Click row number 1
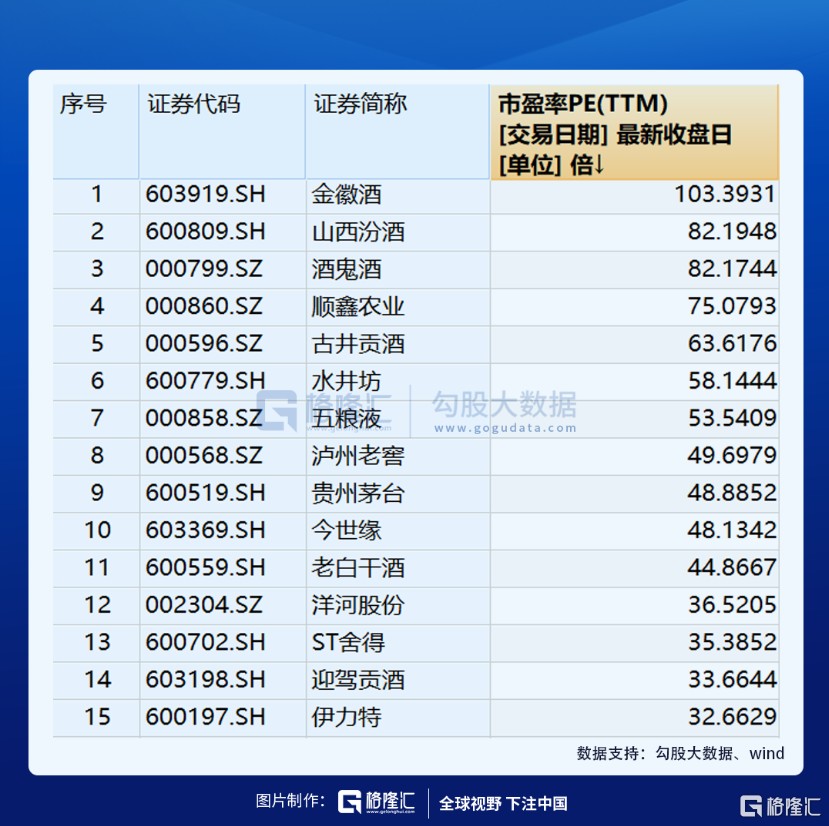The height and width of the screenshot is (826, 829). point(97,194)
